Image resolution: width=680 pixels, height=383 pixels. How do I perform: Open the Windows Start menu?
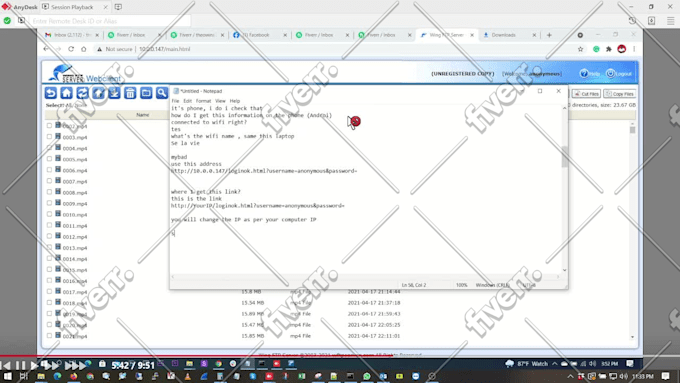coord(7,376)
